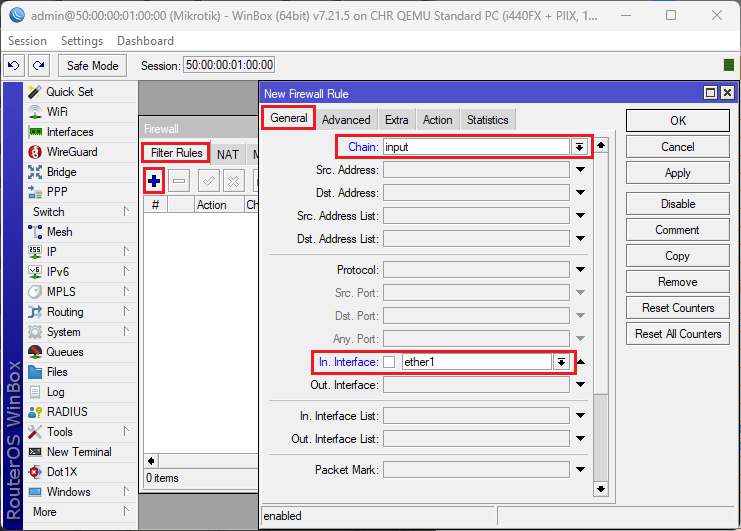Click the Cancel button
741x531 pixels.
pos(678,147)
